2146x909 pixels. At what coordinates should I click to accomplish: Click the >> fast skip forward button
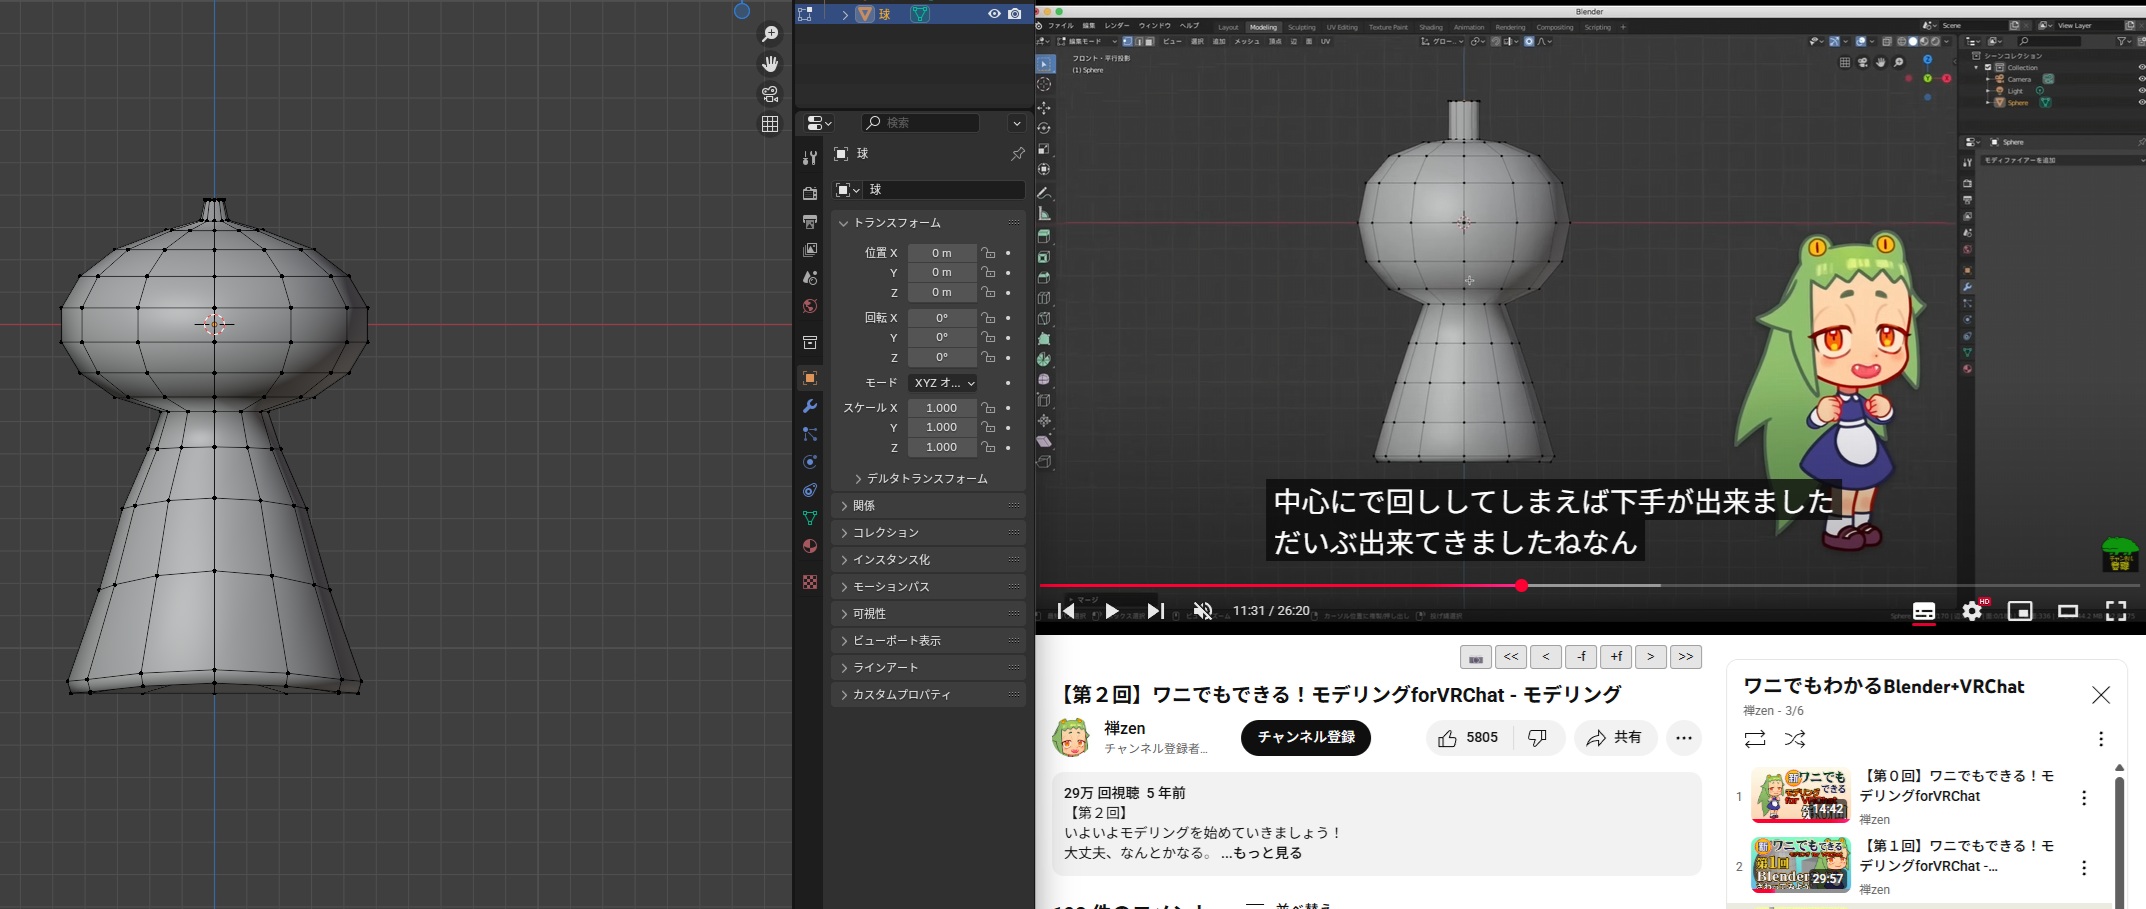click(x=1686, y=657)
